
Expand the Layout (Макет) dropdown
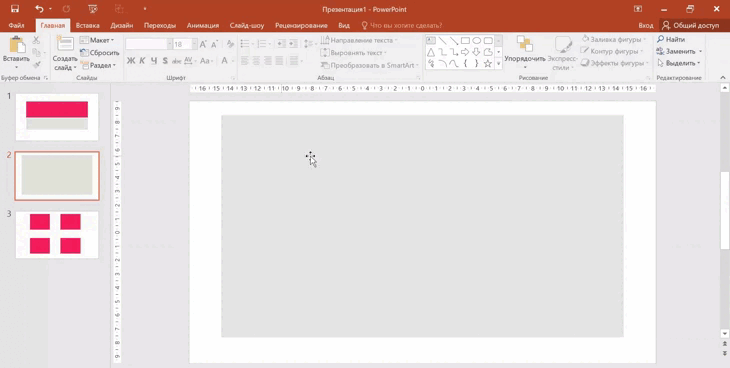[97, 40]
